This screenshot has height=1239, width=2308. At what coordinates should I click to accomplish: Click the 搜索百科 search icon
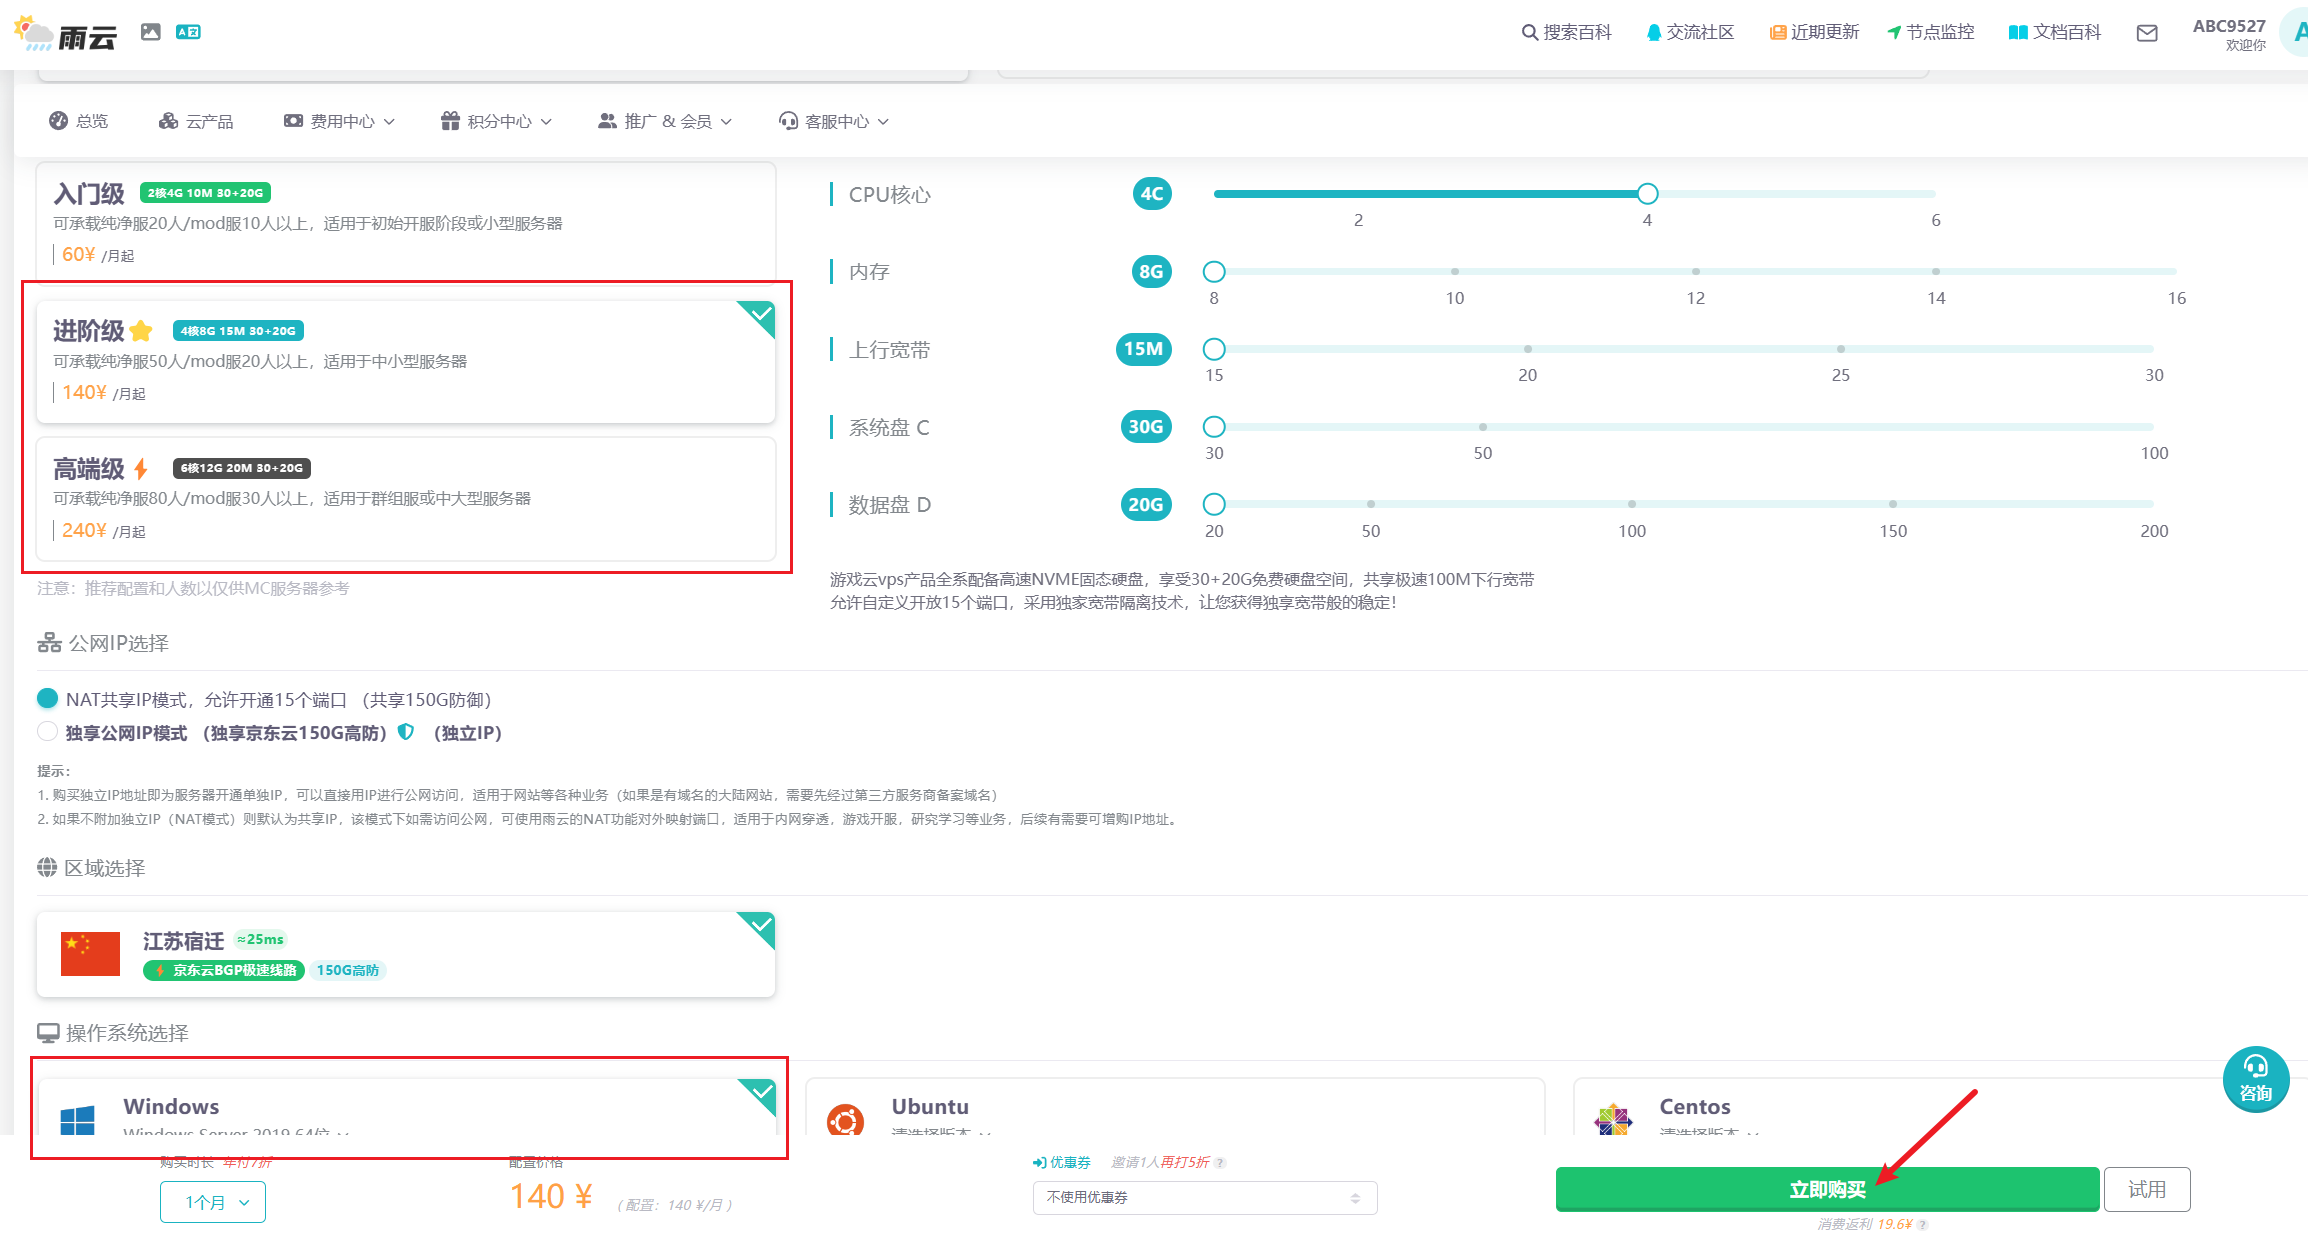[1530, 32]
